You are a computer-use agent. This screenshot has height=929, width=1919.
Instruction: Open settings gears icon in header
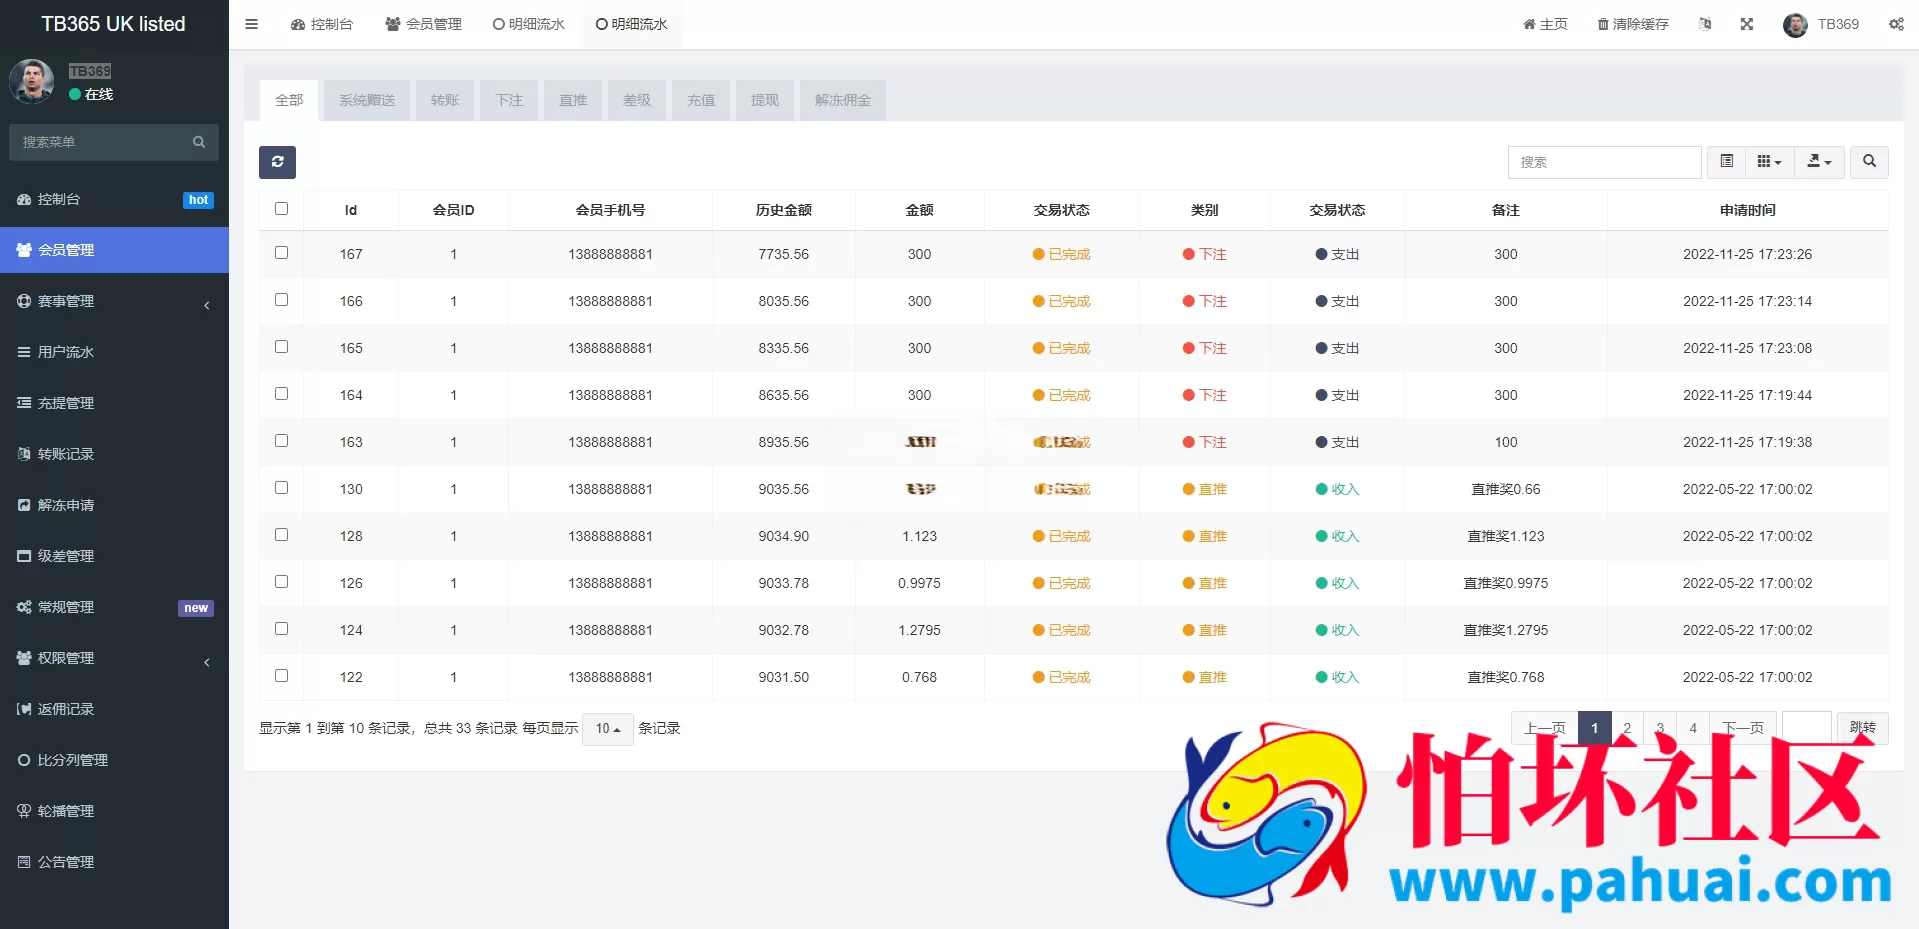(1896, 24)
